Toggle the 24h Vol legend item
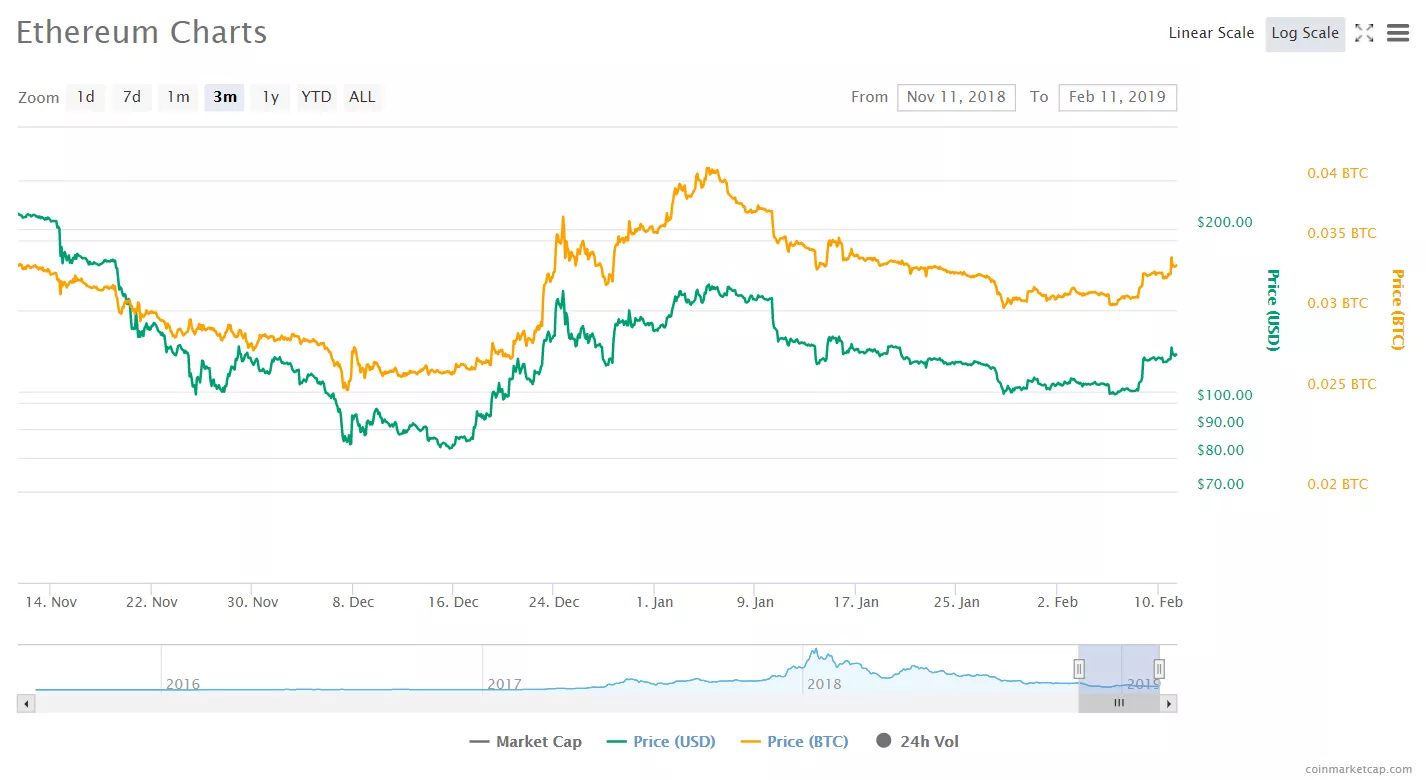This screenshot has height=780, width=1426. point(916,741)
